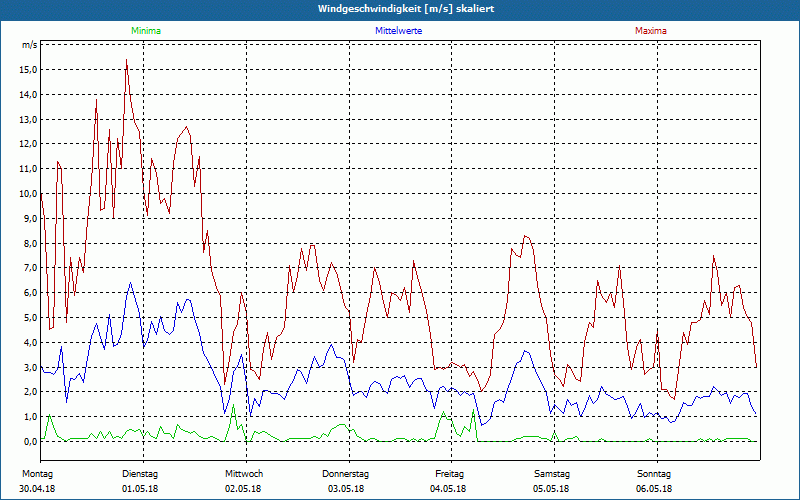Click the '8,0' y-axis value
The width and height of the screenshot is (800, 500).
[30, 243]
